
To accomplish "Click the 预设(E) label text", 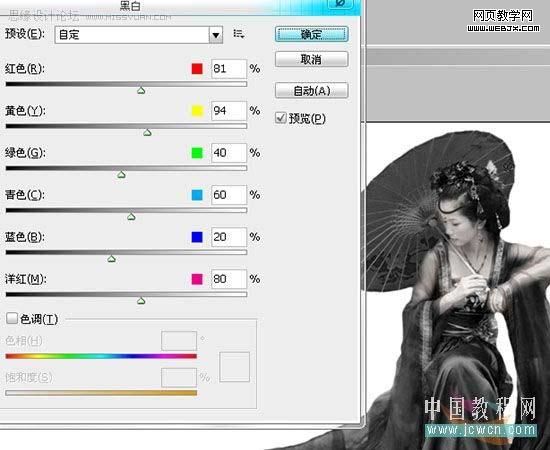I will (x=25, y=34).
